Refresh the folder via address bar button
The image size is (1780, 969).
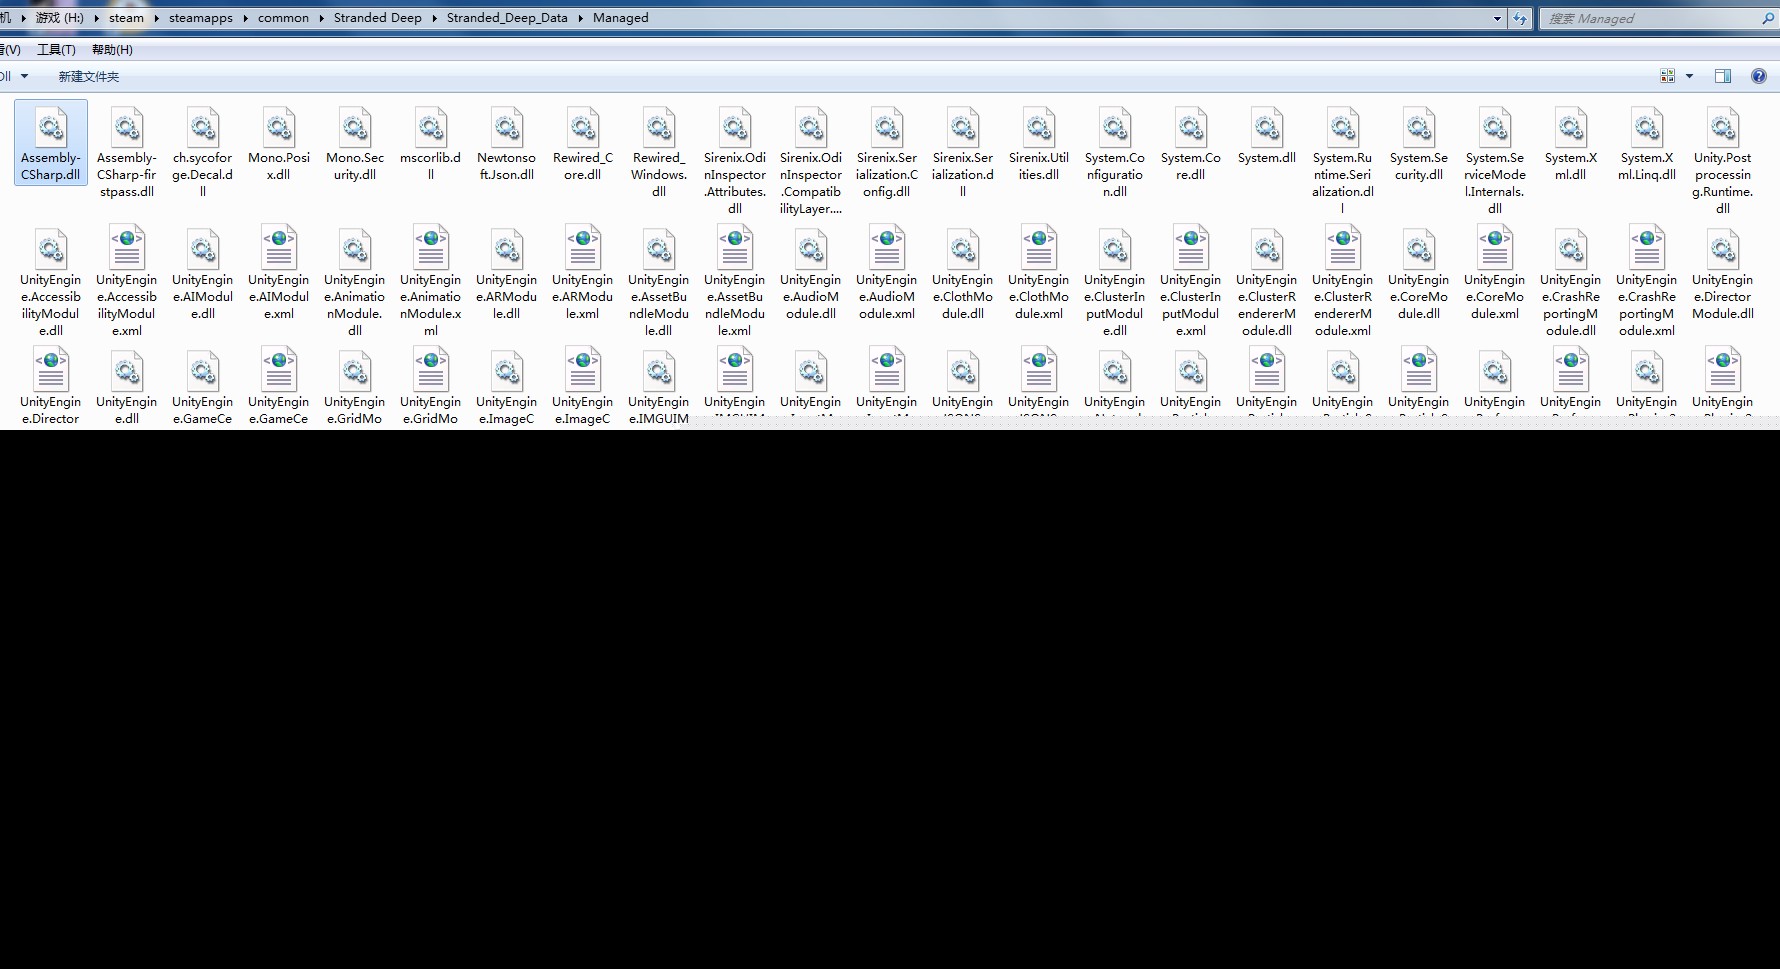tap(1520, 18)
